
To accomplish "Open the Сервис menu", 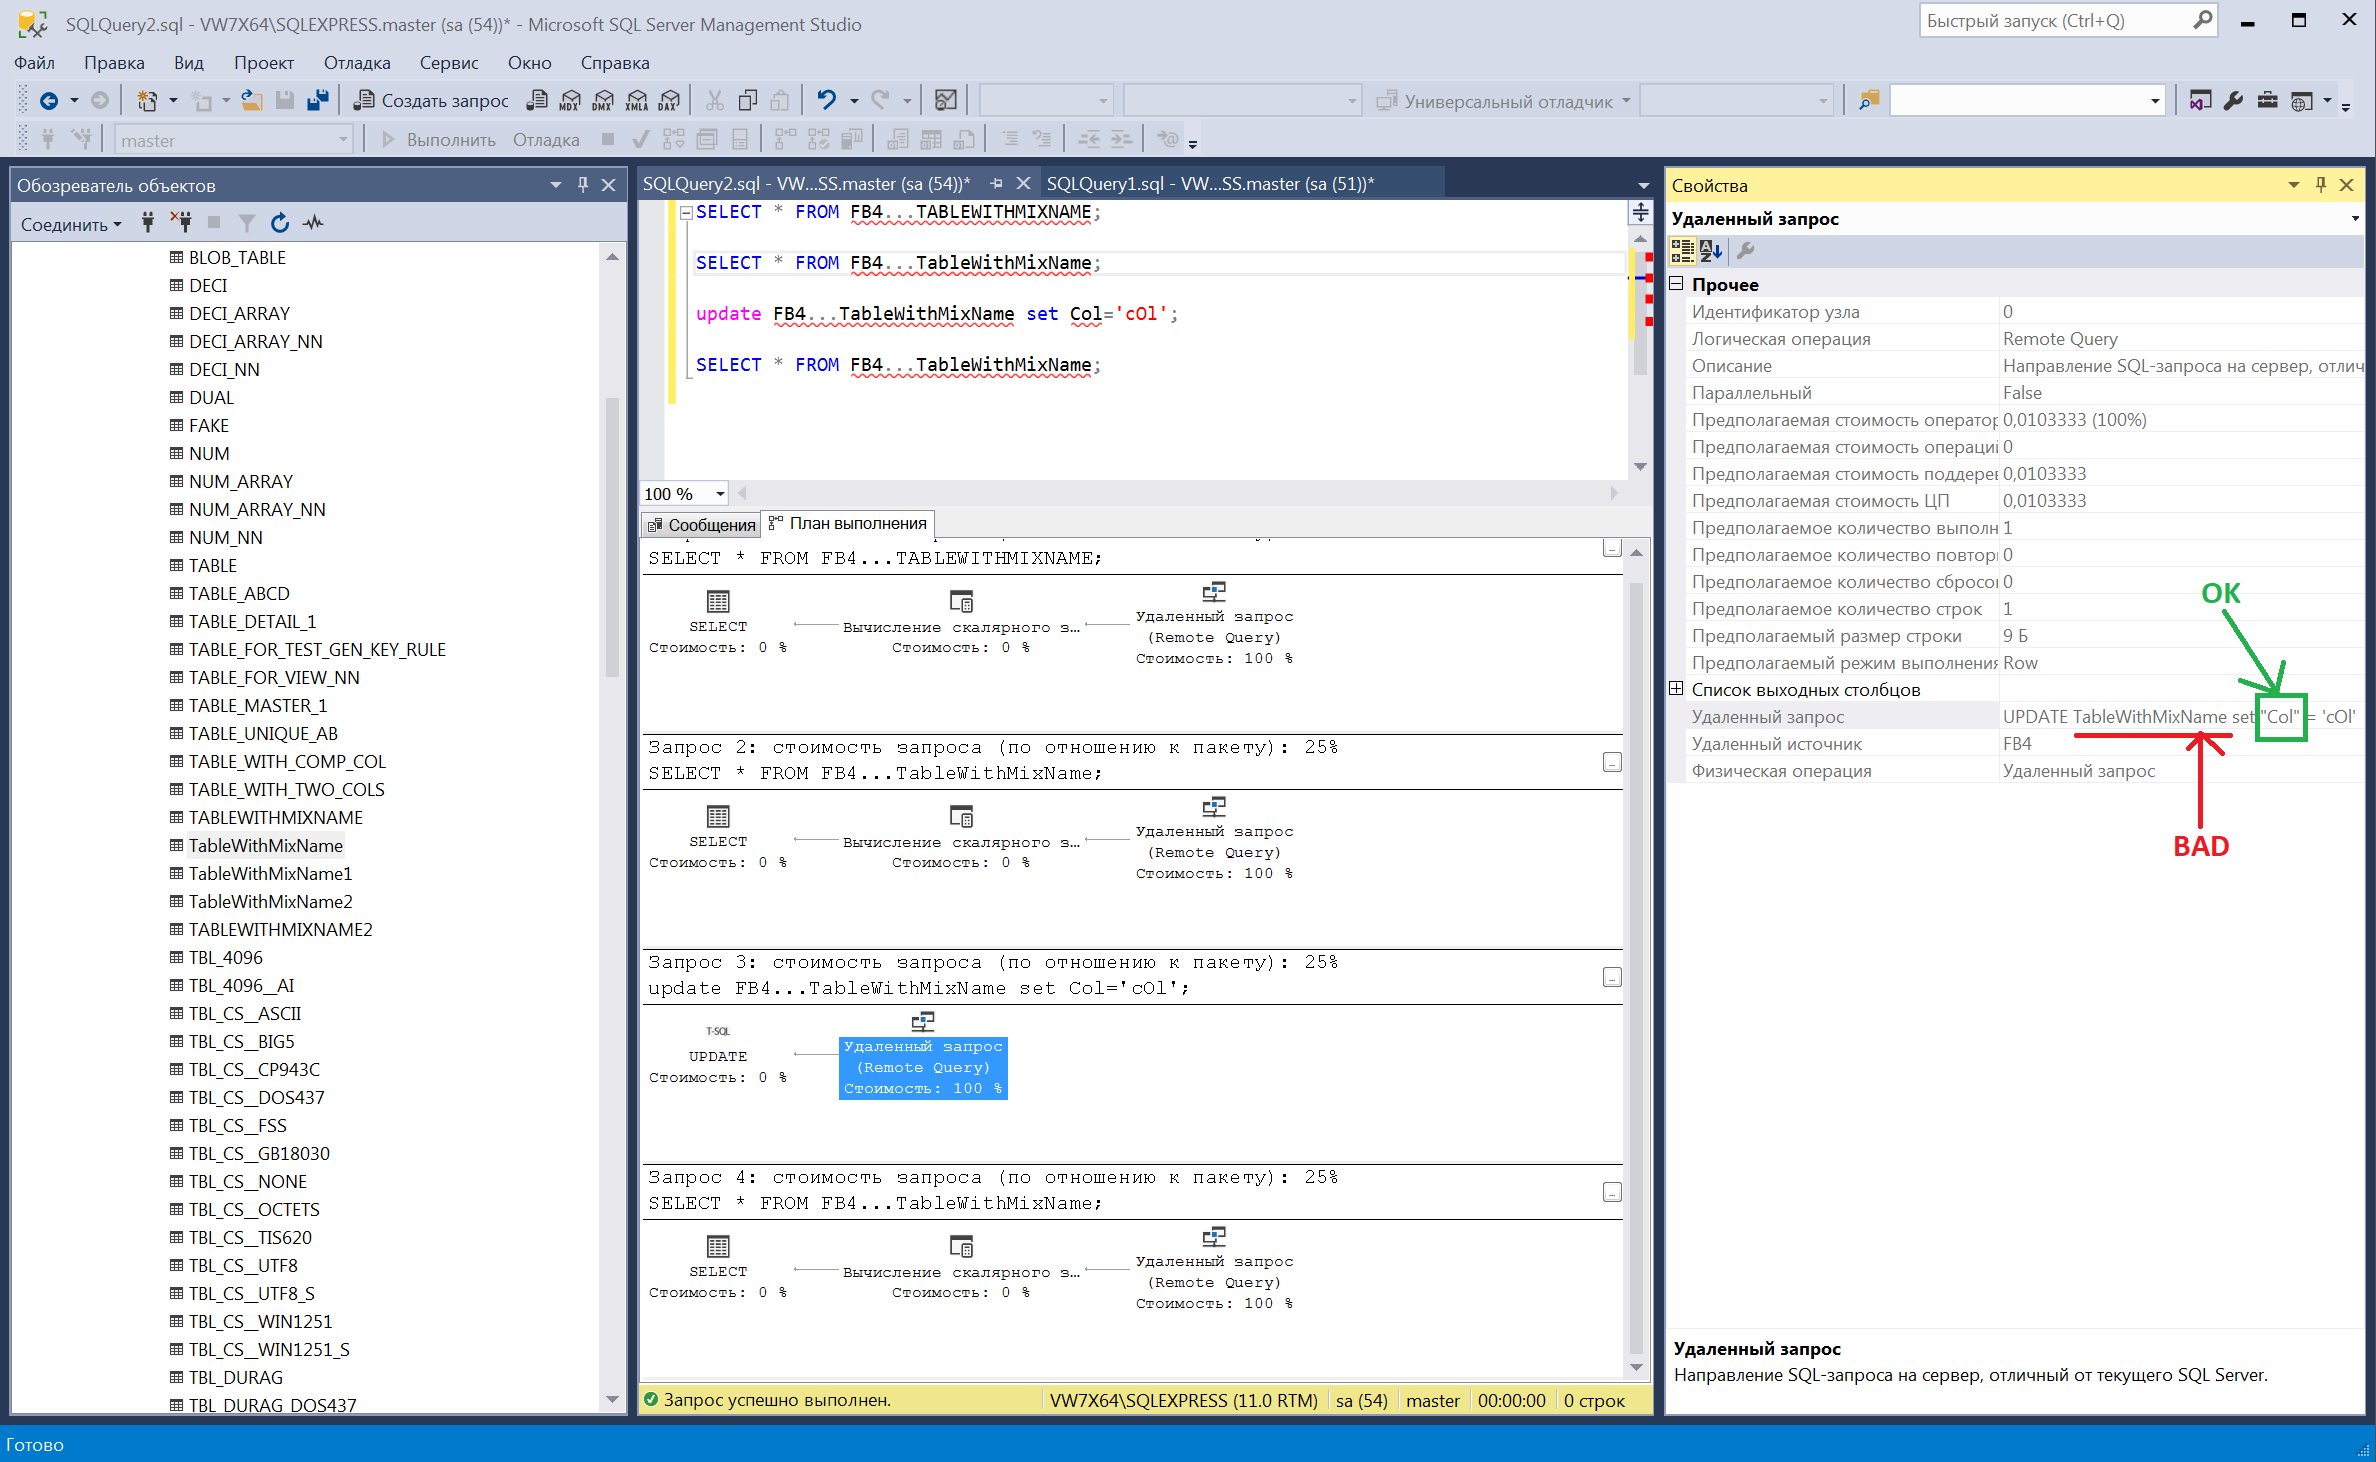I will 448,63.
